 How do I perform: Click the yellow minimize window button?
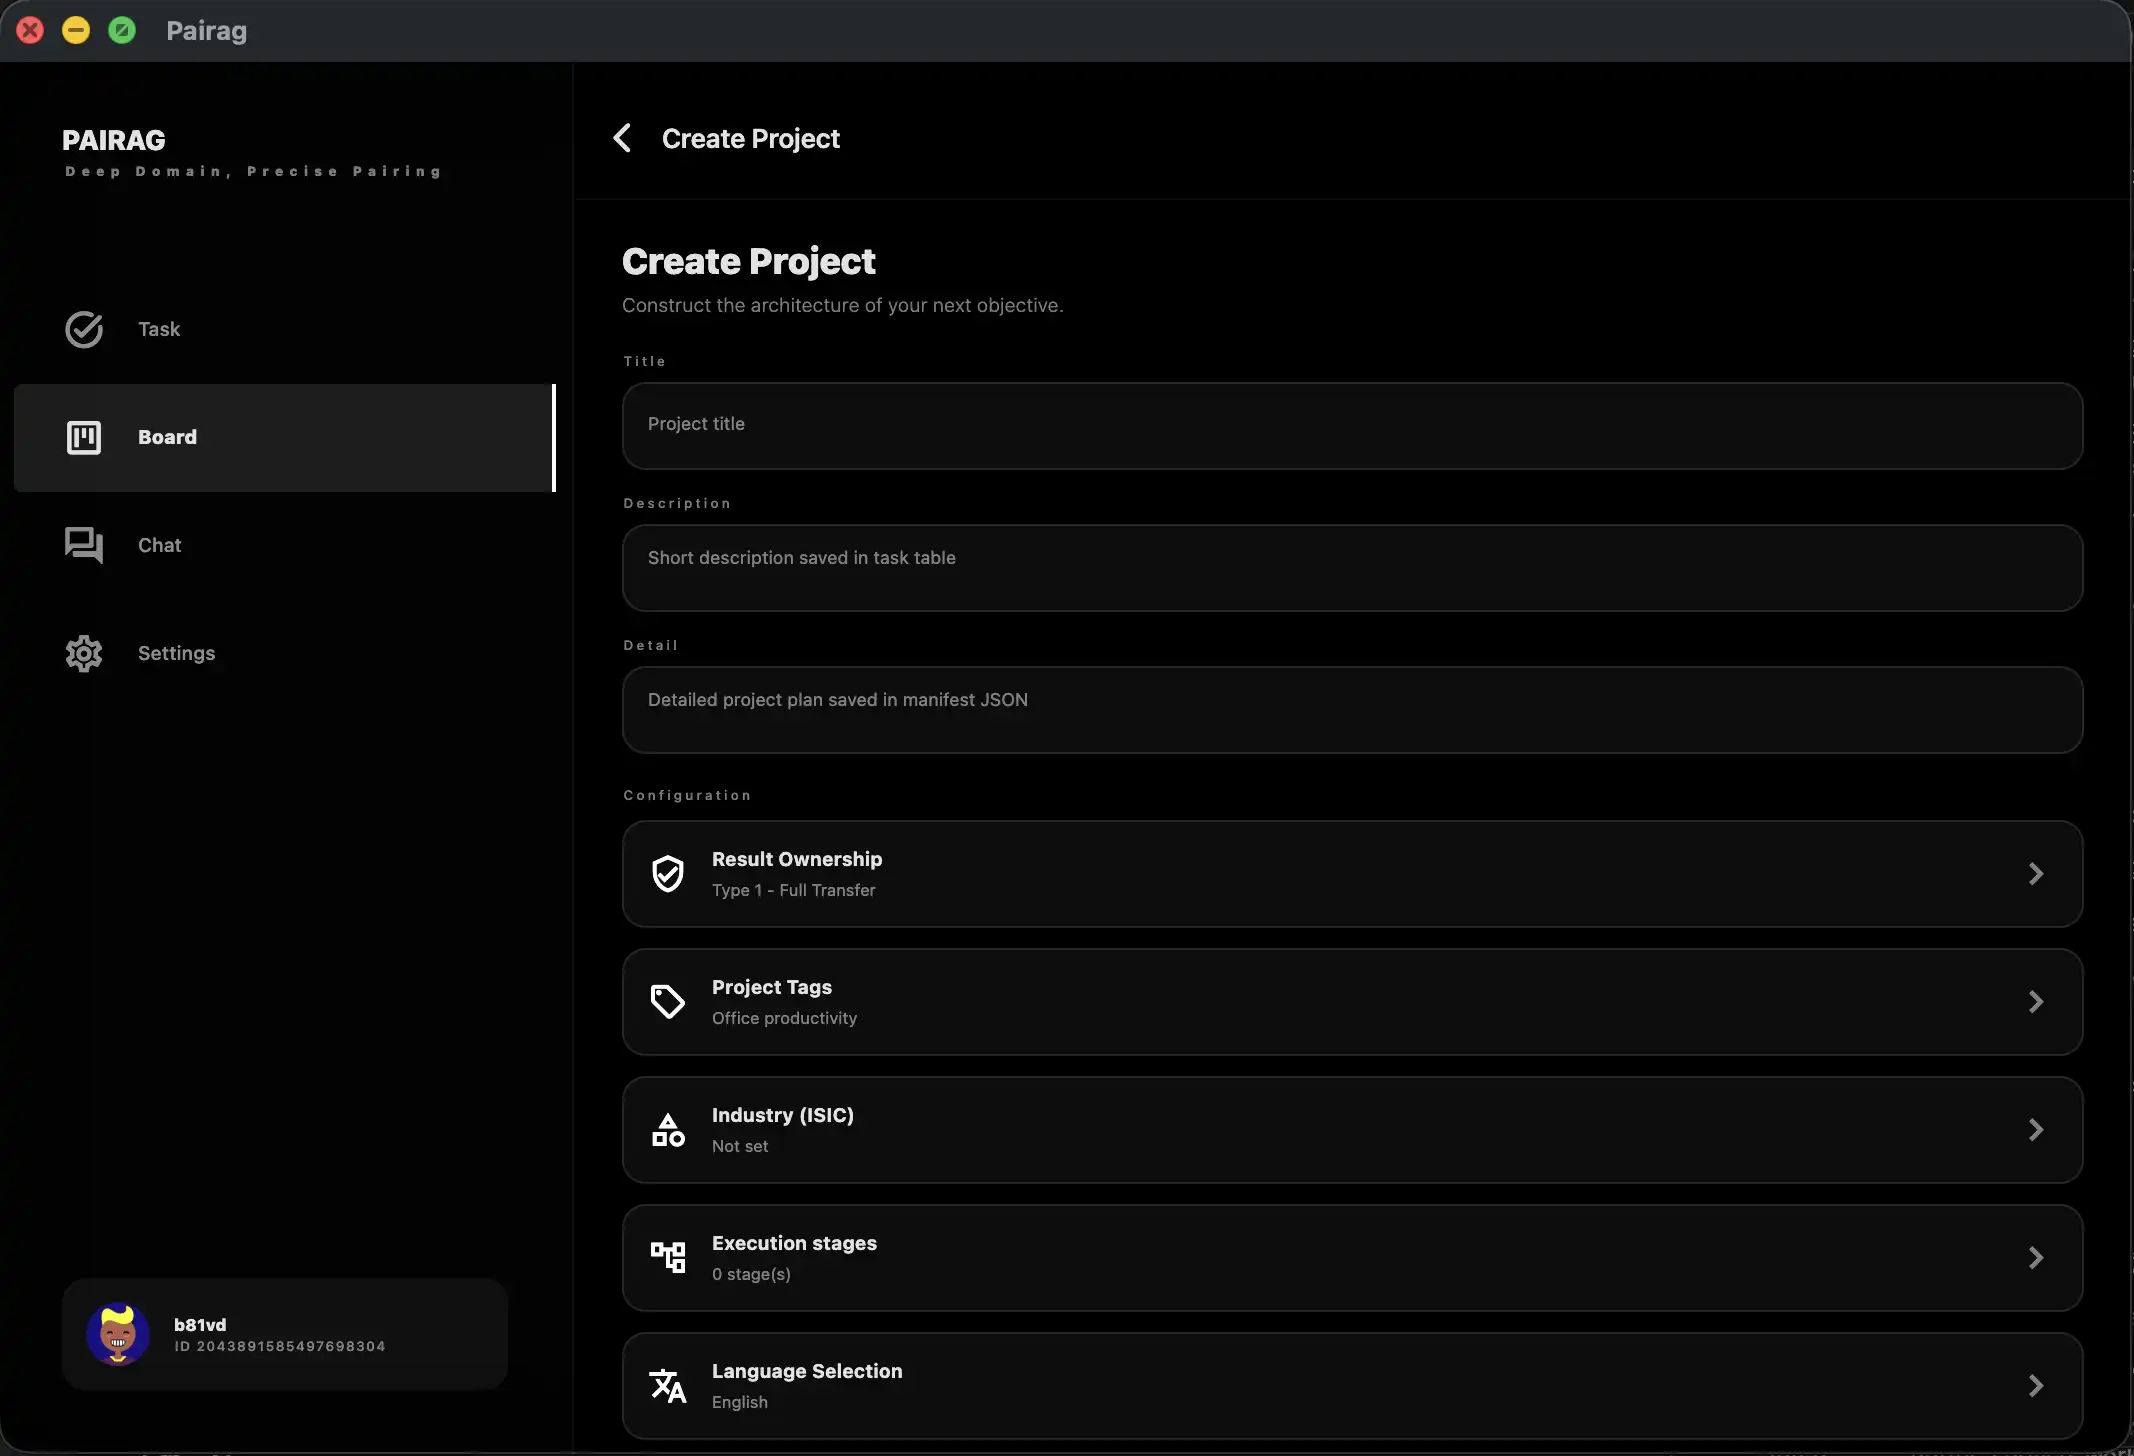click(x=76, y=30)
